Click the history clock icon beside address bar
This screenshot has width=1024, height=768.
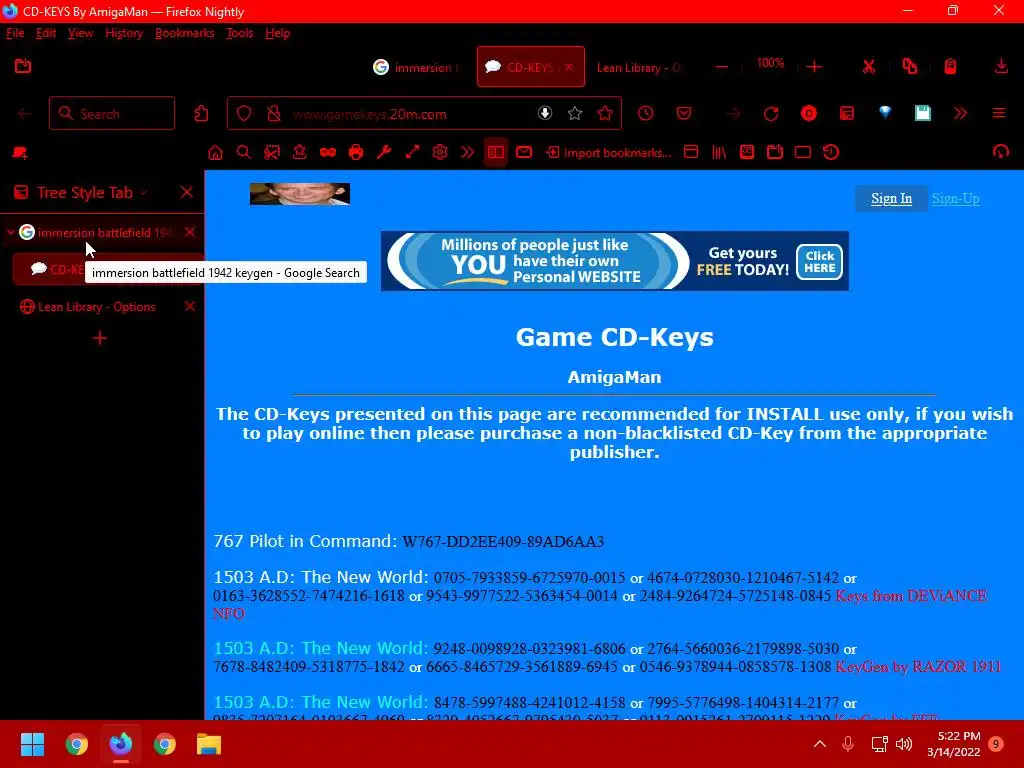(x=645, y=114)
